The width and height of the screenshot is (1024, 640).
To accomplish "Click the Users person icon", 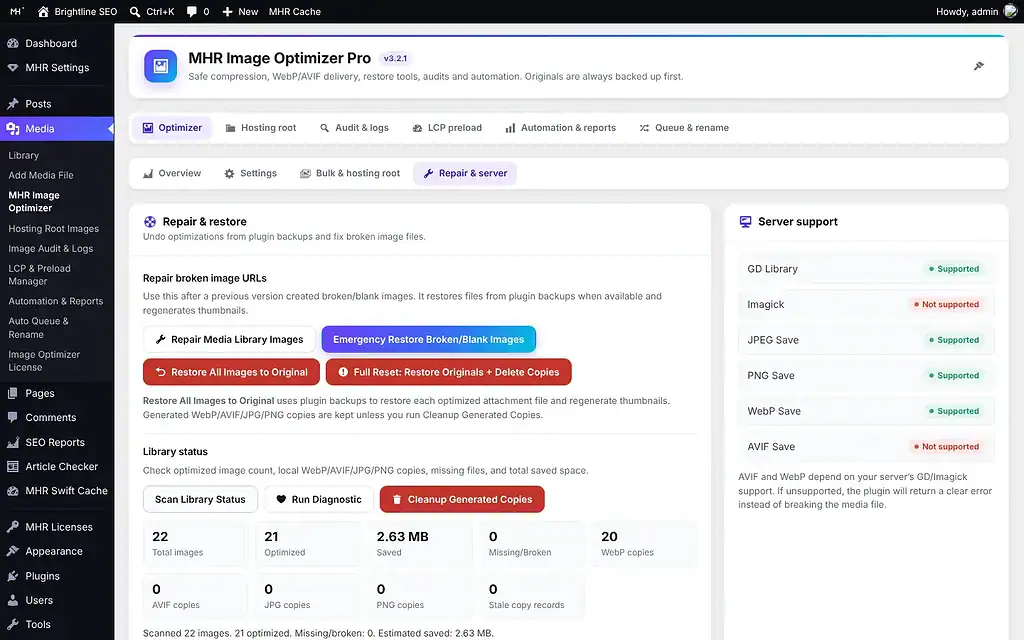I will click(x=13, y=600).
